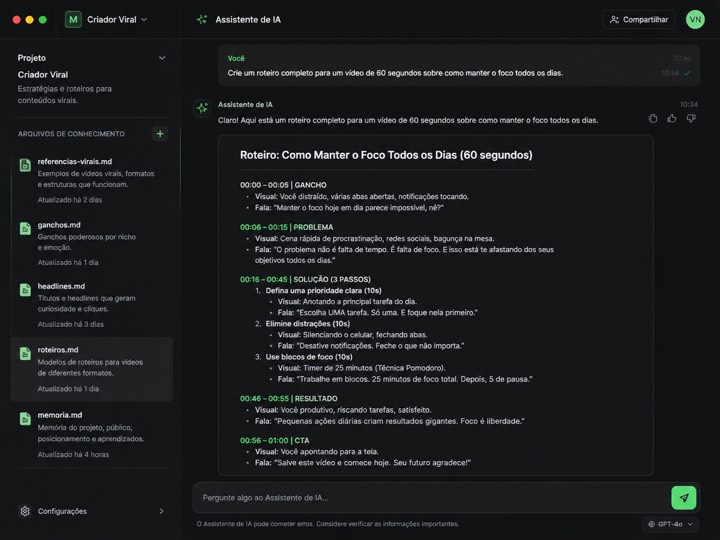Click the headlines.md file icon
The image size is (720, 540).
click(25, 290)
